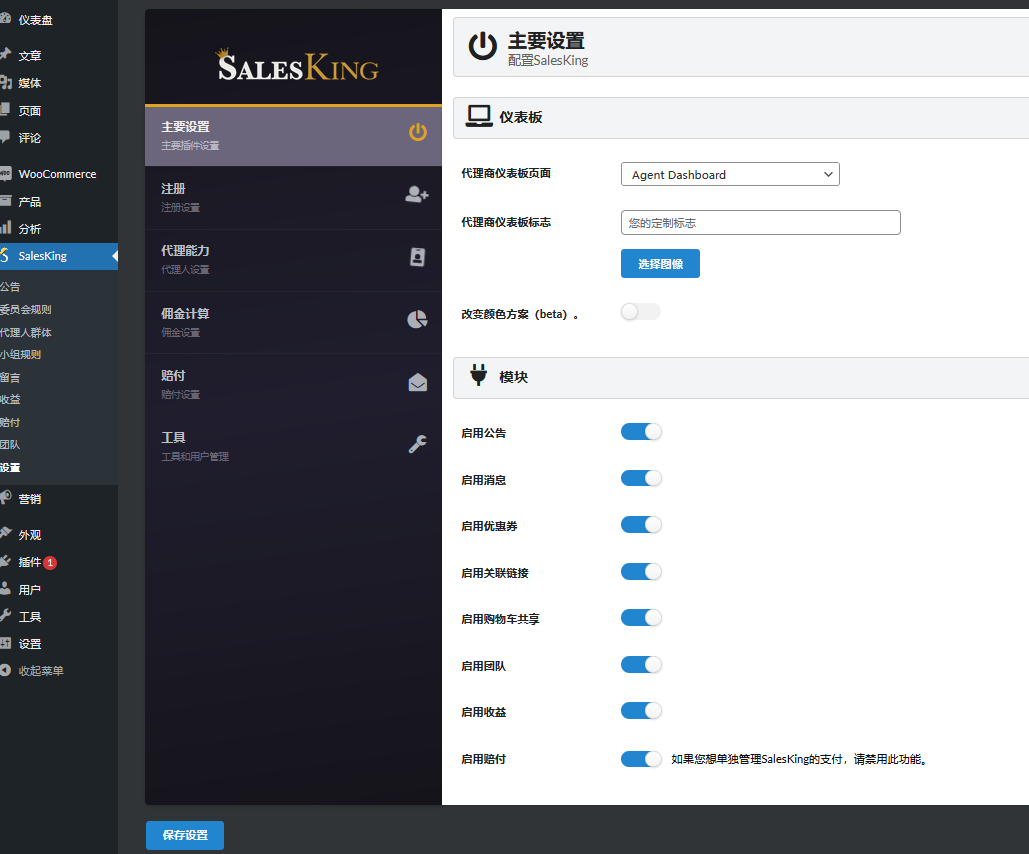1029x854 pixels.
Task: Disable the 启用公告 toggle
Action: point(641,431)
